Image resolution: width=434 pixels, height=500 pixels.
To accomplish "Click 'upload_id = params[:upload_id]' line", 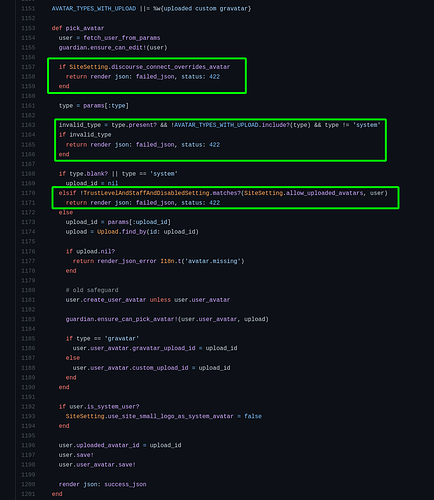I will pyautogui.click(x=118, y=222).
